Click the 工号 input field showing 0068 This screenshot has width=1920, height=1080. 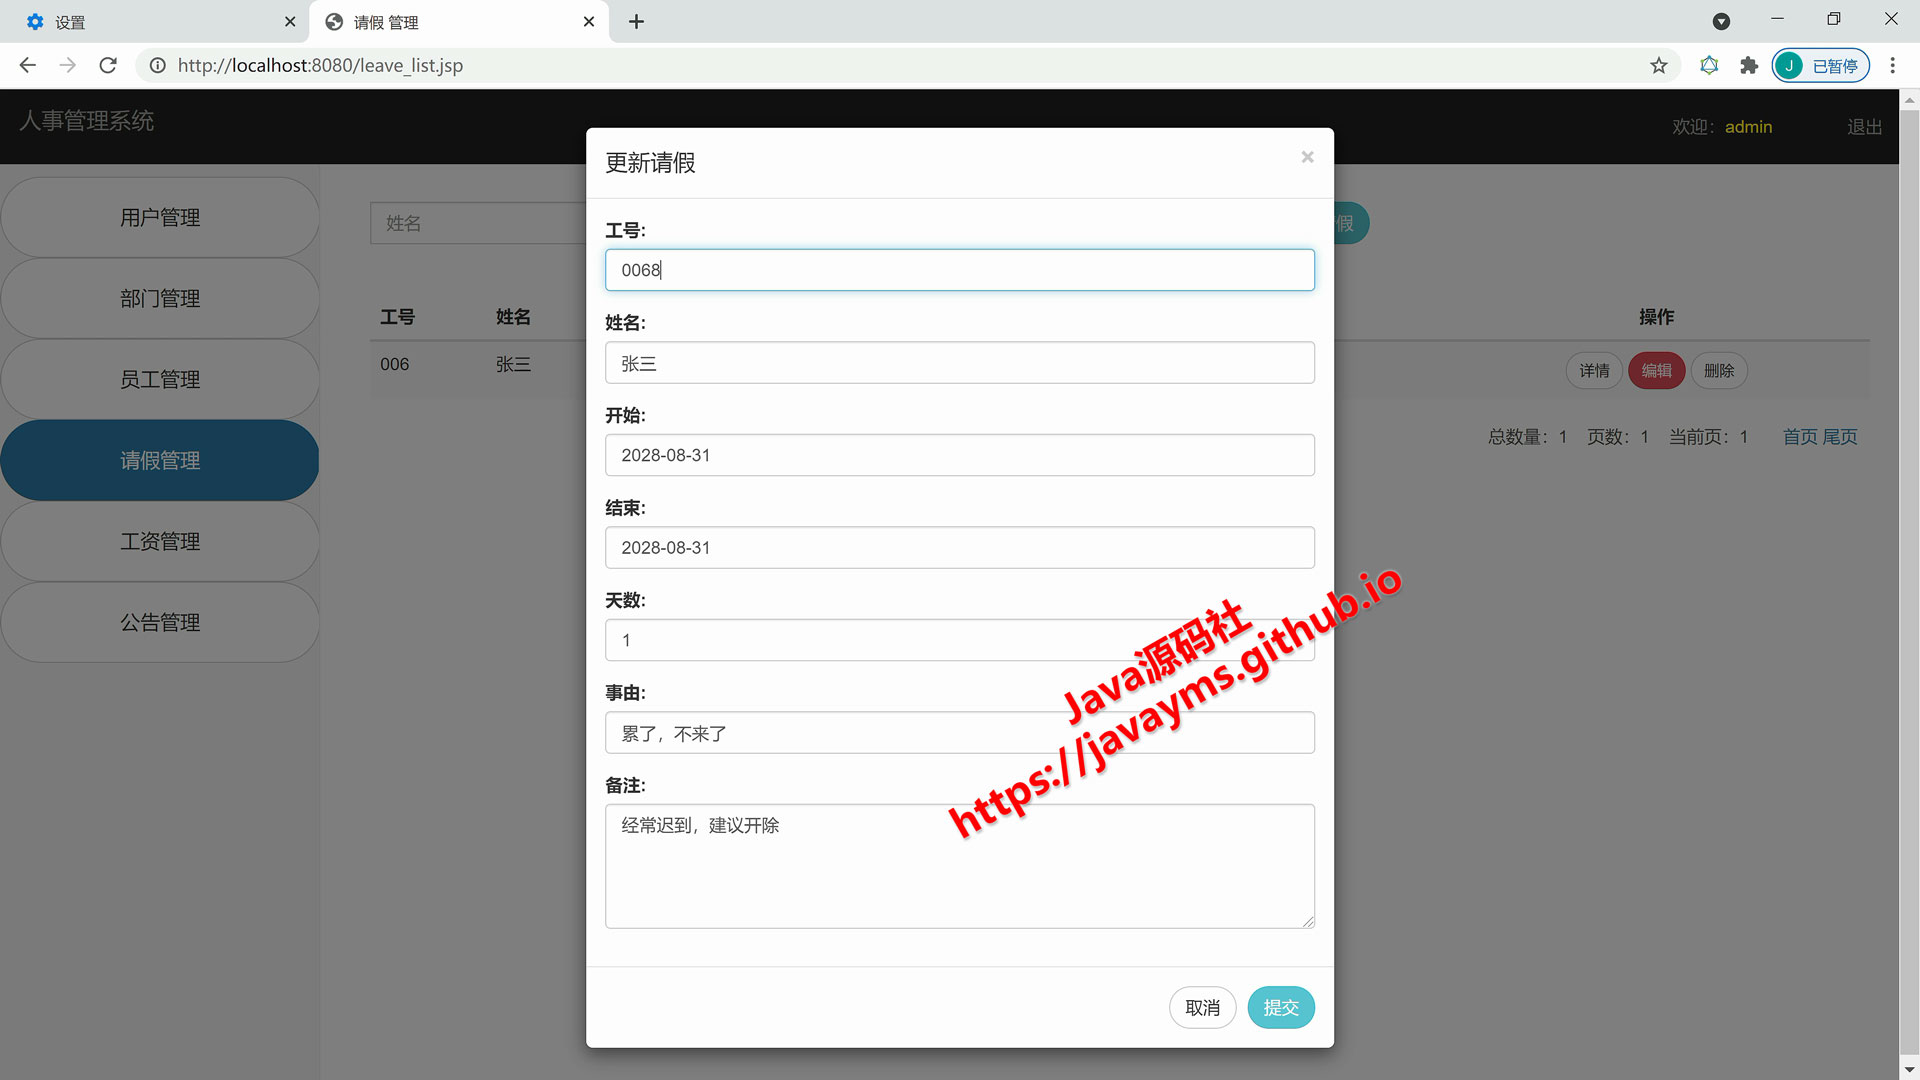pyautogui.click(x=959, y=270)
